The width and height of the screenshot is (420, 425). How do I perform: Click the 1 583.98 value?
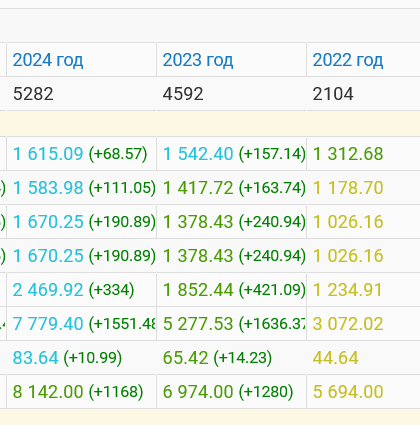[48, 188]
